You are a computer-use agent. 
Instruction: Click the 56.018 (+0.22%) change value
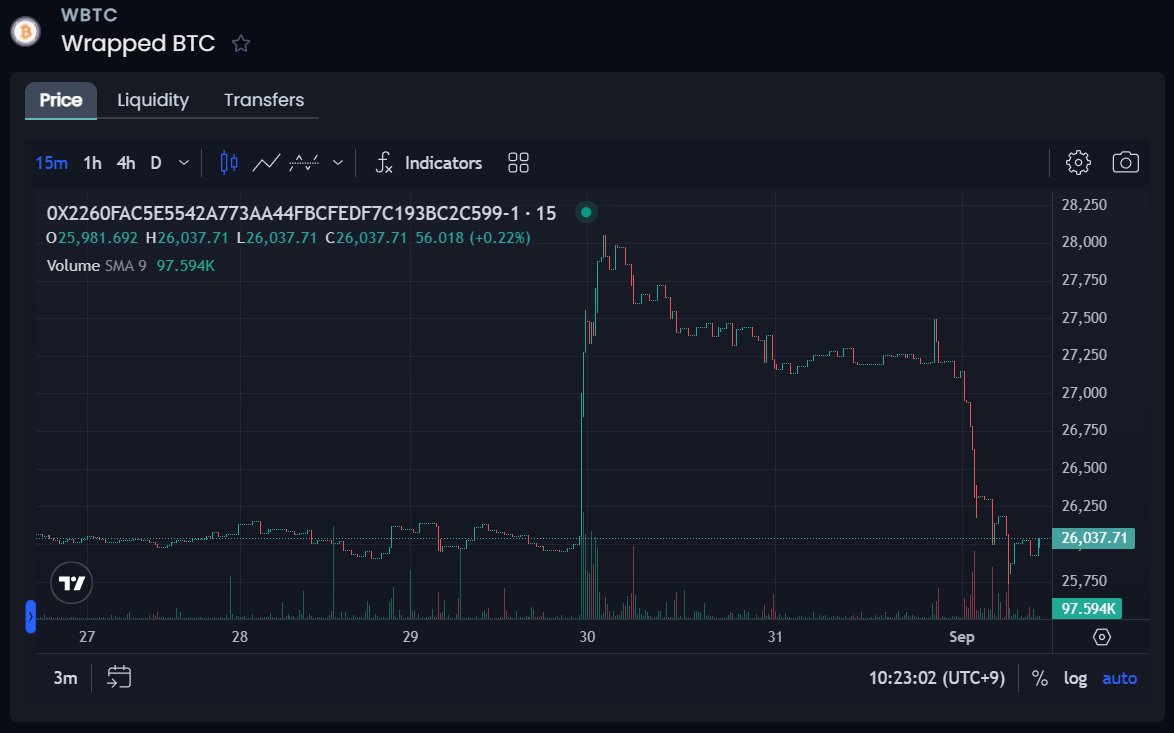(472, 238)
